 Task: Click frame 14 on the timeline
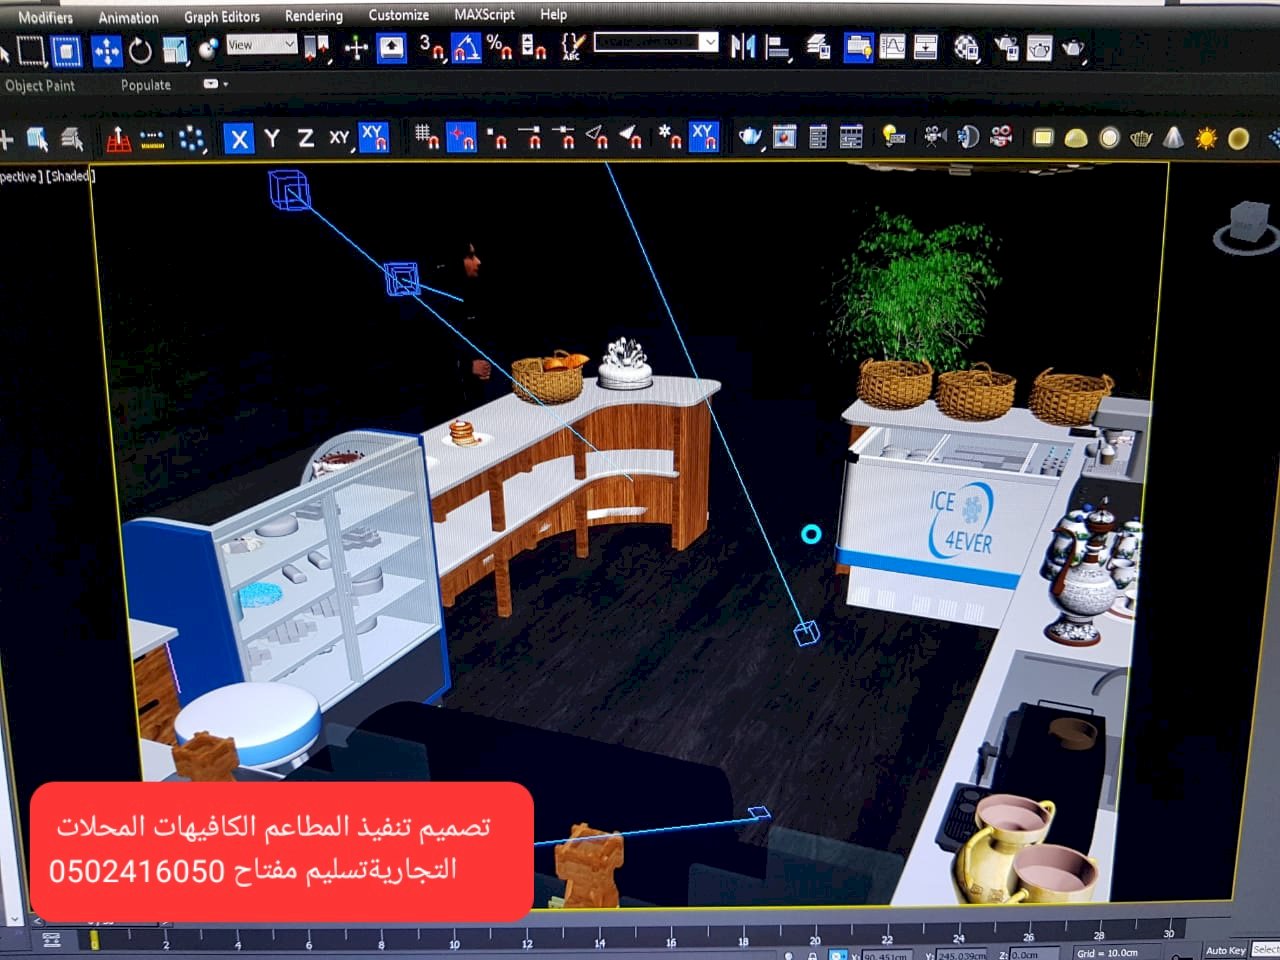(x=599, y=941)
